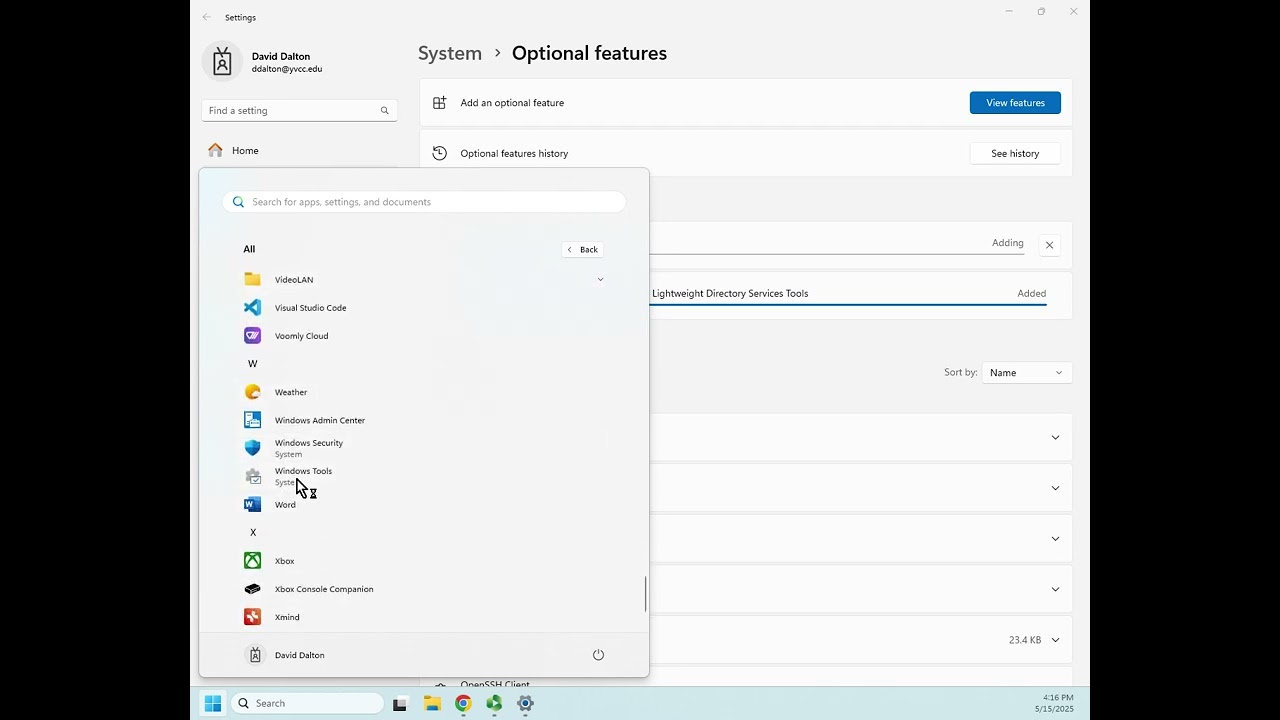This screenshot has width=1280, height=720.
Task: Launch Voomly Cloud app icon
Action: [x=253, y=336]
